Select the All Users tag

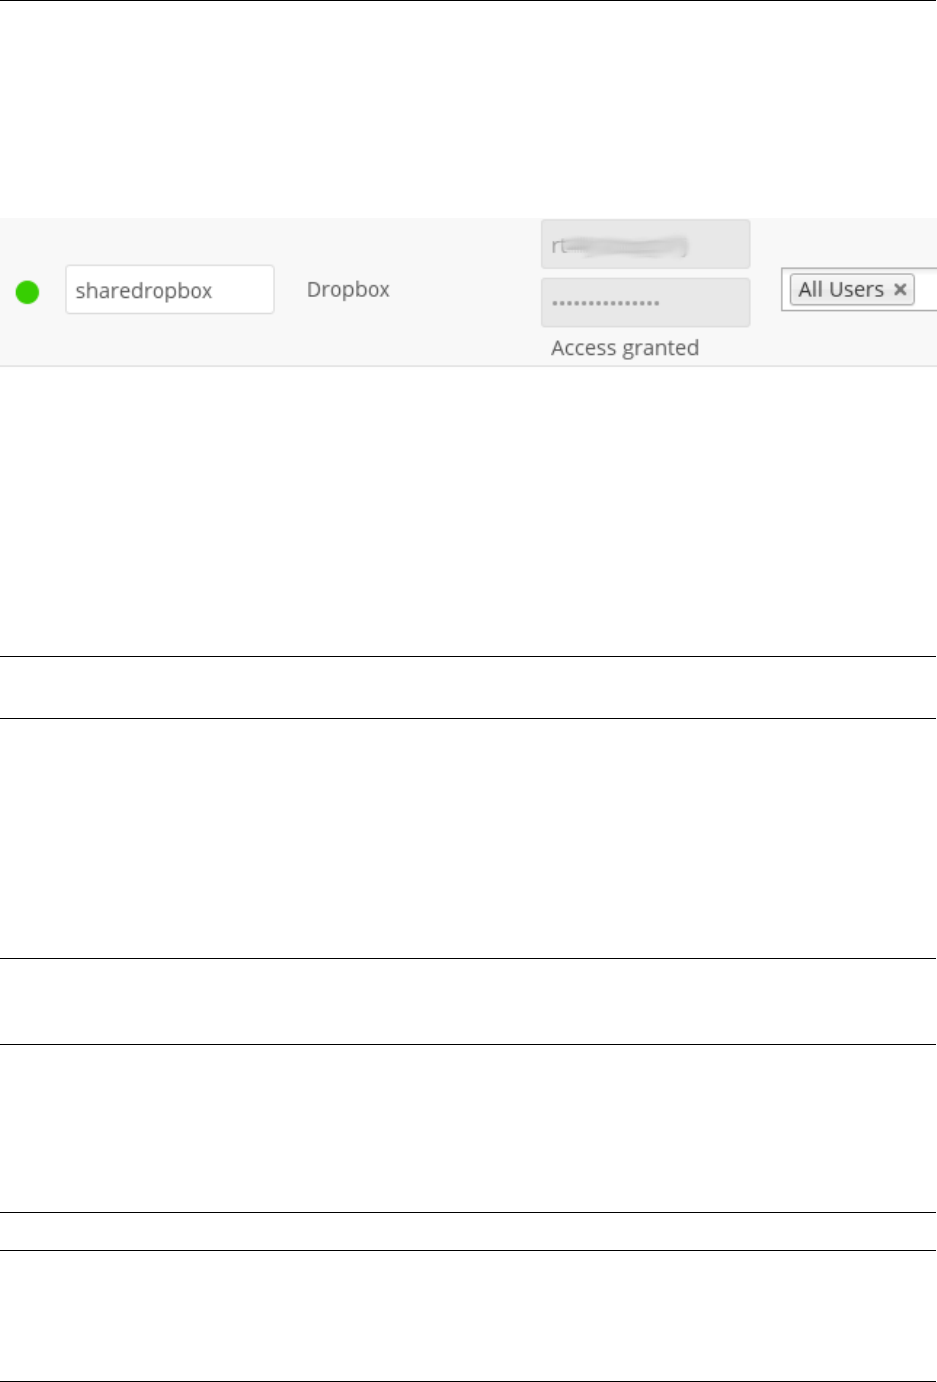coord(841,290)
